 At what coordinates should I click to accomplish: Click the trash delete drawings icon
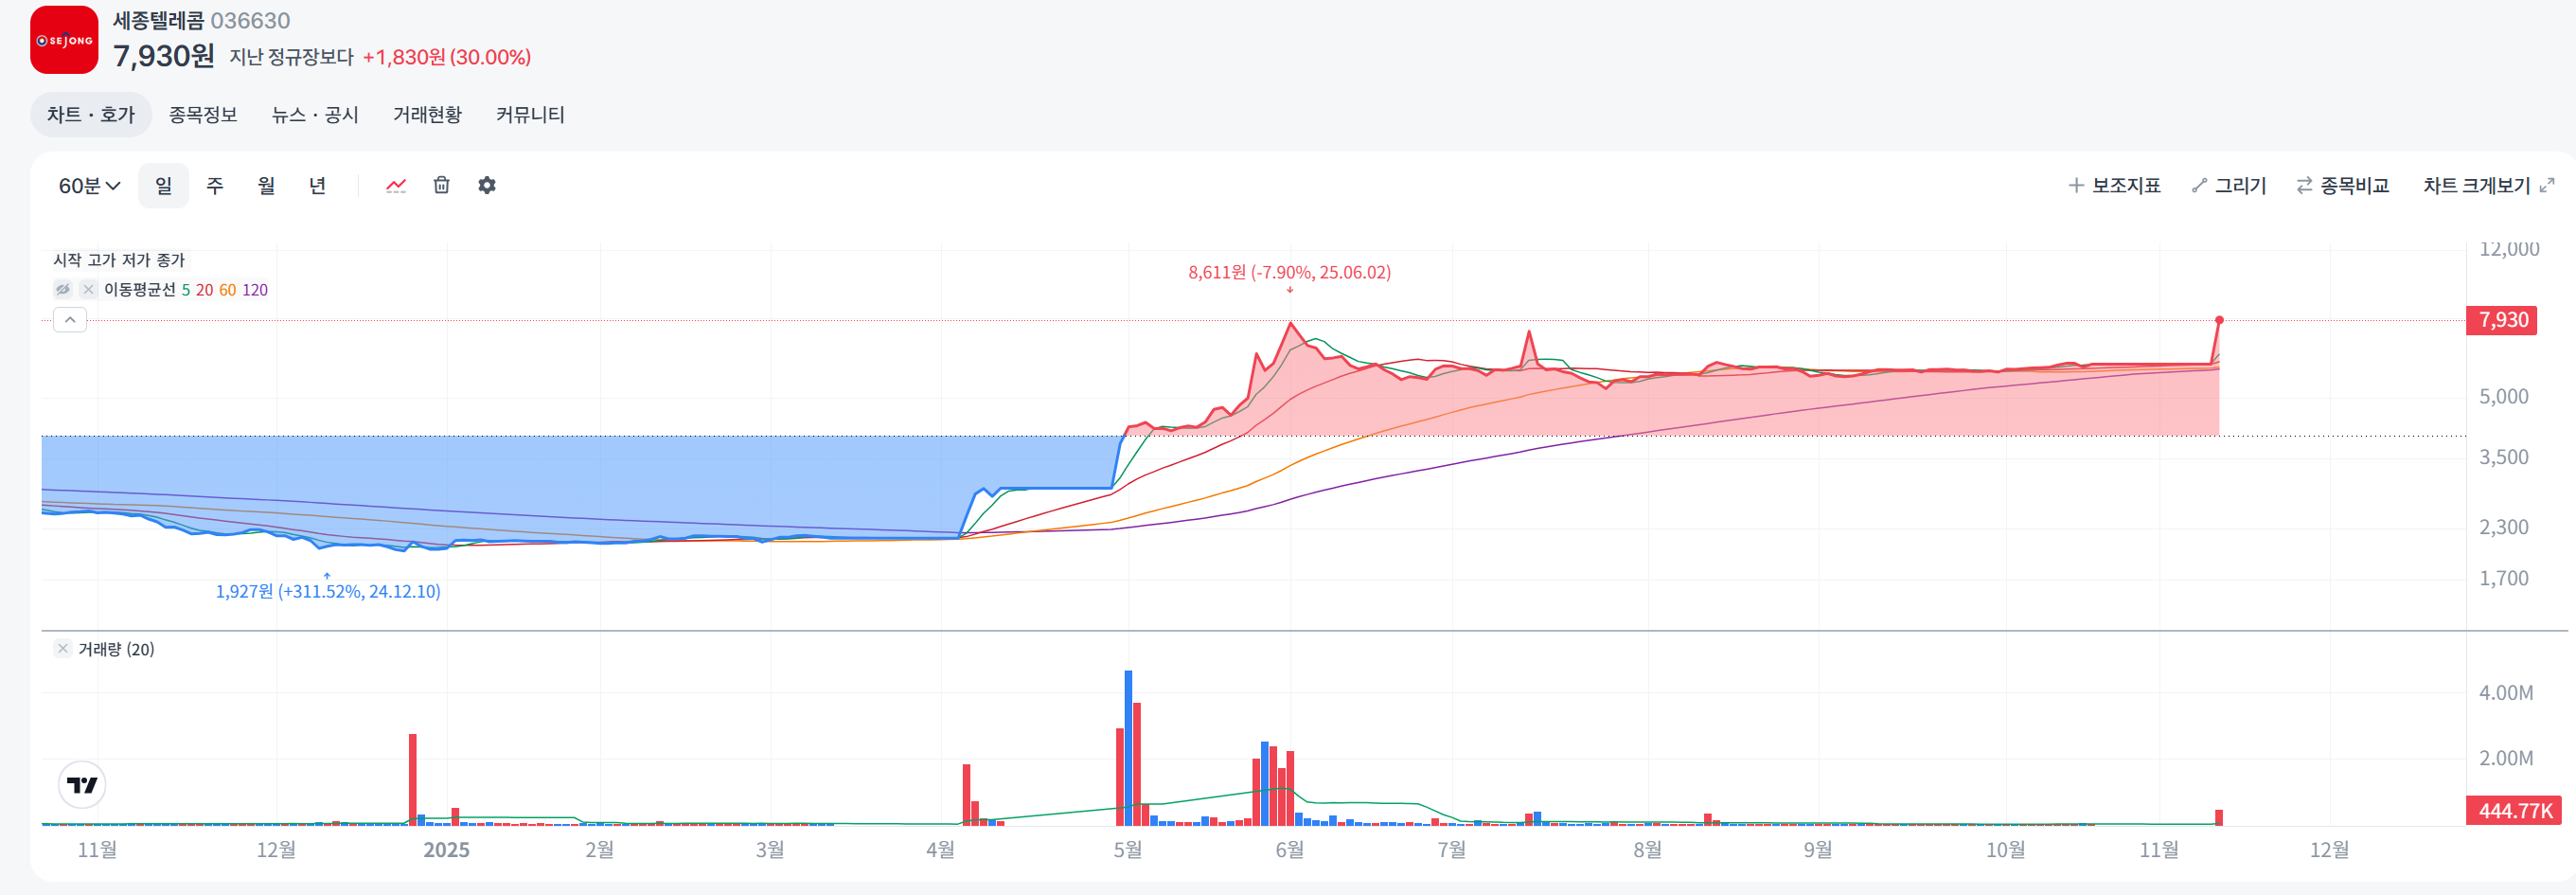click(x=441, y=185)
